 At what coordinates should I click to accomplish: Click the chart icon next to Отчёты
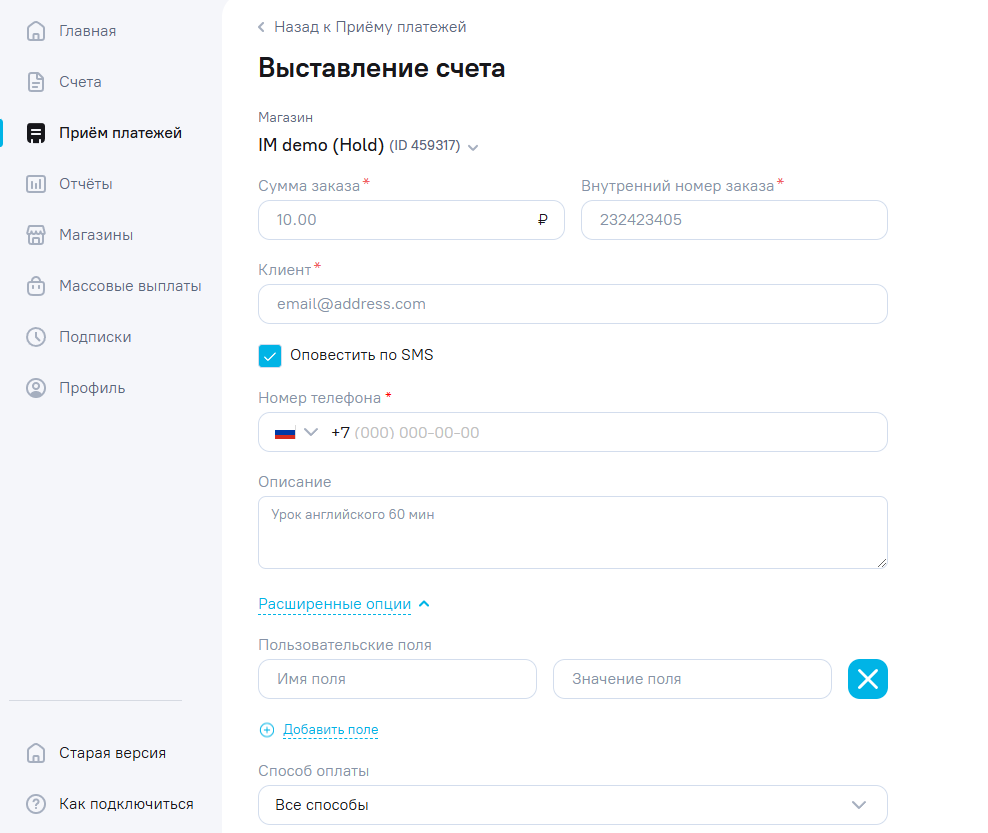36,184
